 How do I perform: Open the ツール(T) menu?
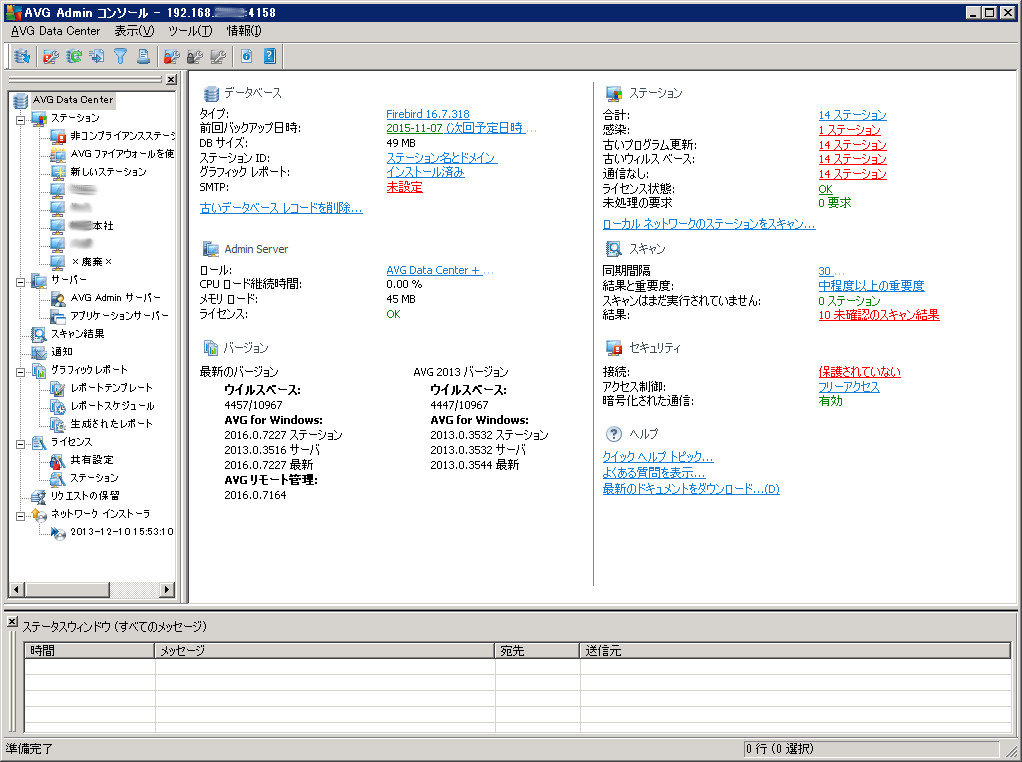pyautogui.click(x=190, y=31)
